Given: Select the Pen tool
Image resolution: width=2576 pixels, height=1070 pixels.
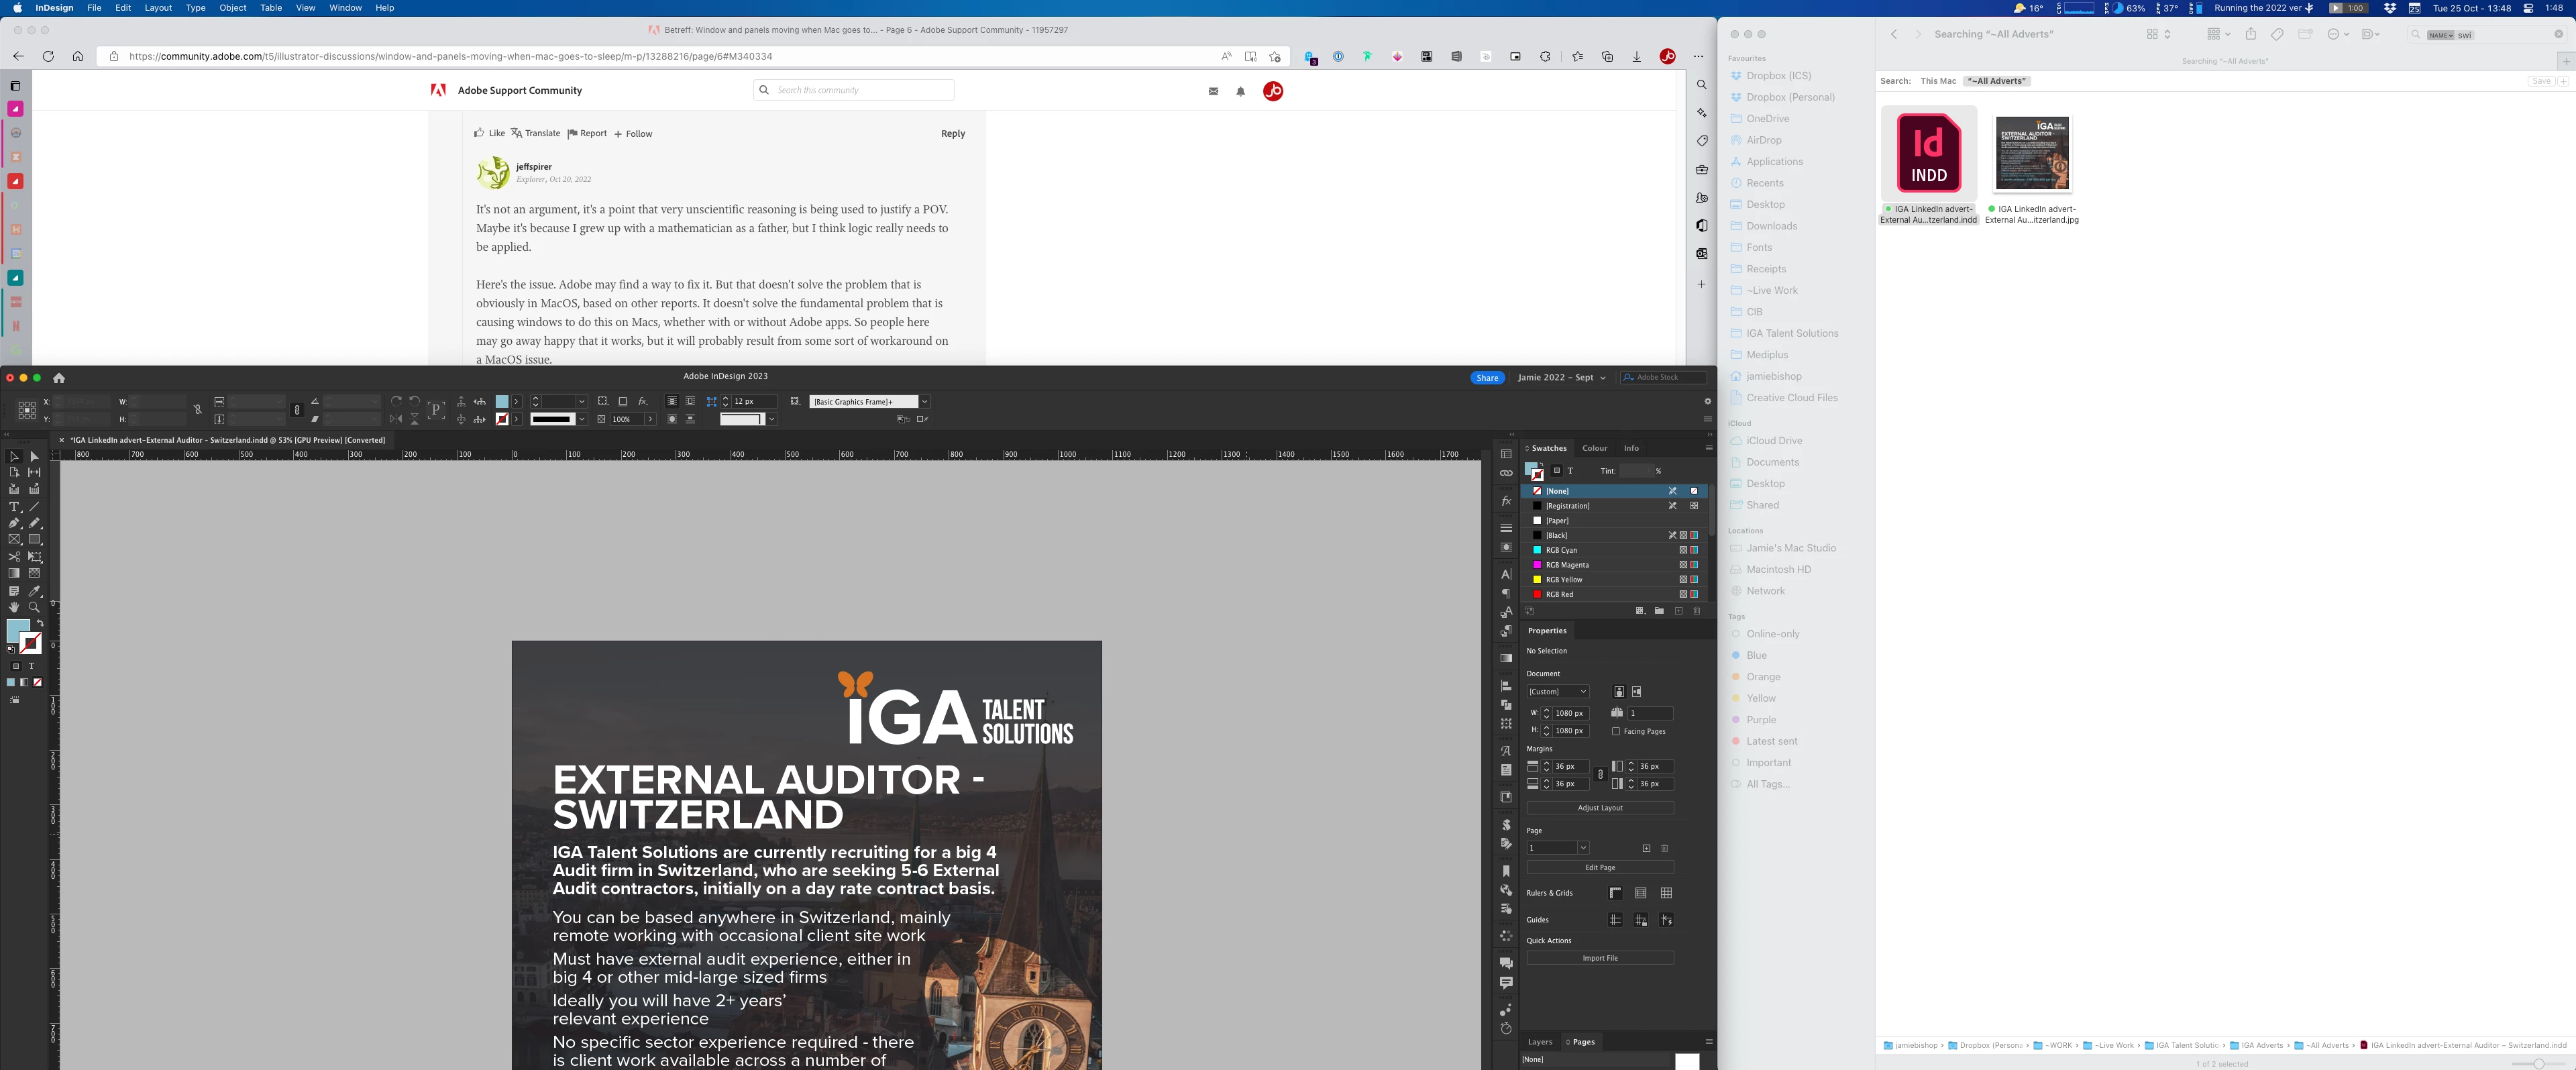Looking at the screenshot, I should pos(14,523).
